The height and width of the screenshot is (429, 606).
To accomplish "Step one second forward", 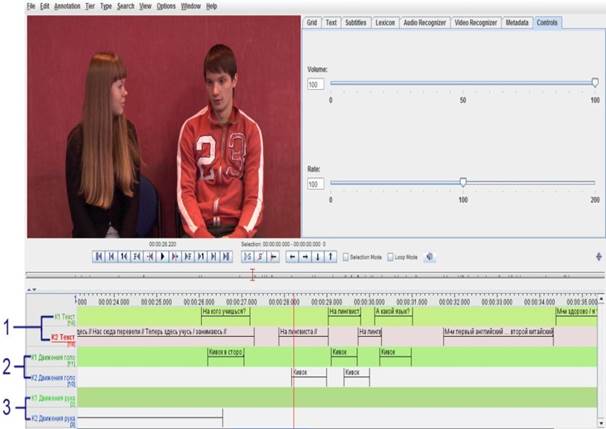I will (201, 257).
